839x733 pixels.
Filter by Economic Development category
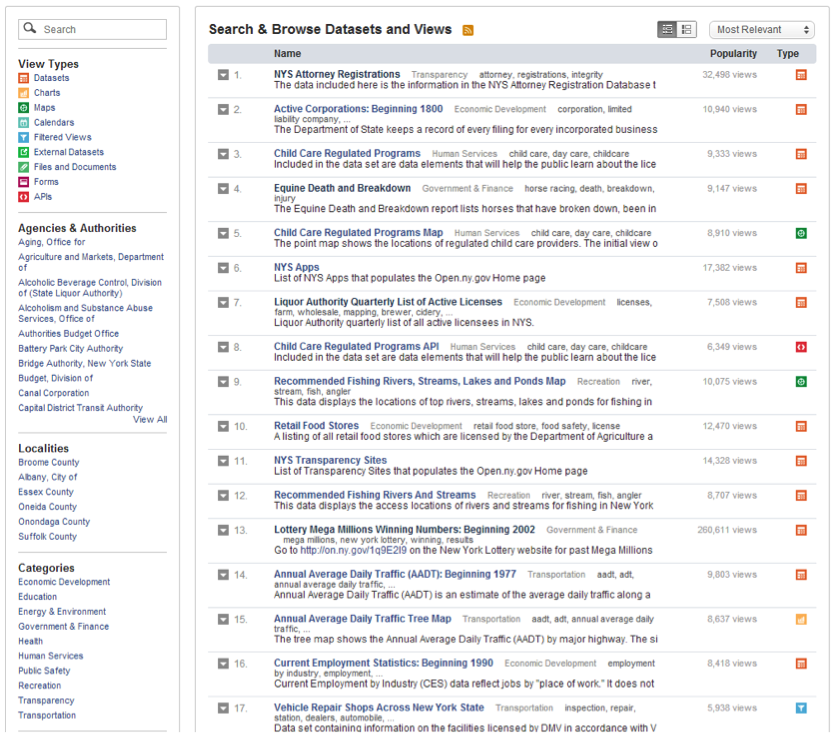pyautogui.click(x=64, y=582)
